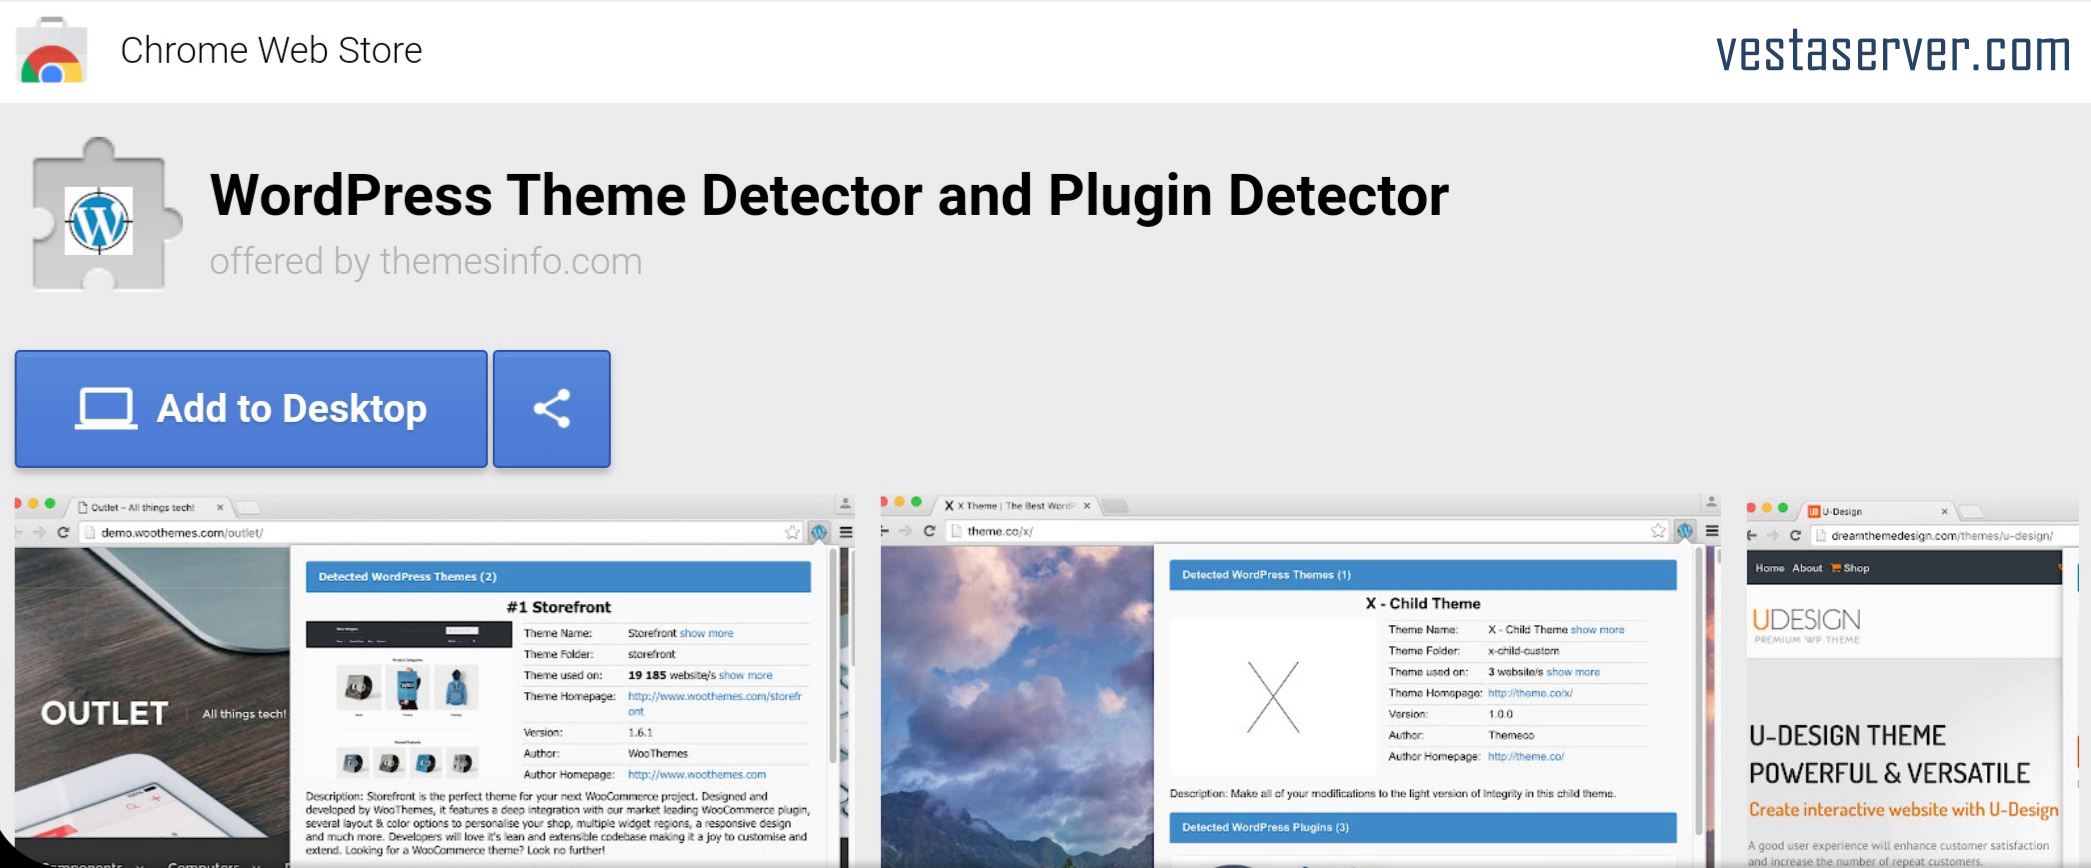The width and height of the screenshot is (2091, 868).
Task: Click show more next to Storefront theme name
Action: point(706,633)
